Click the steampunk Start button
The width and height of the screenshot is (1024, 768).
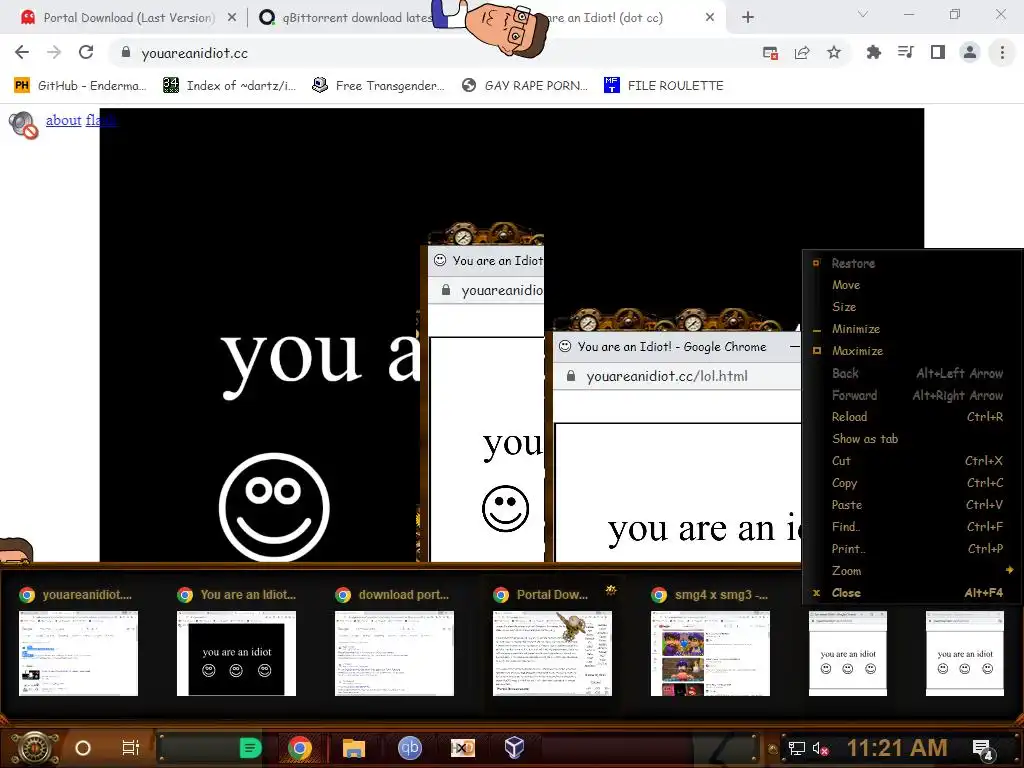point(34,748)
